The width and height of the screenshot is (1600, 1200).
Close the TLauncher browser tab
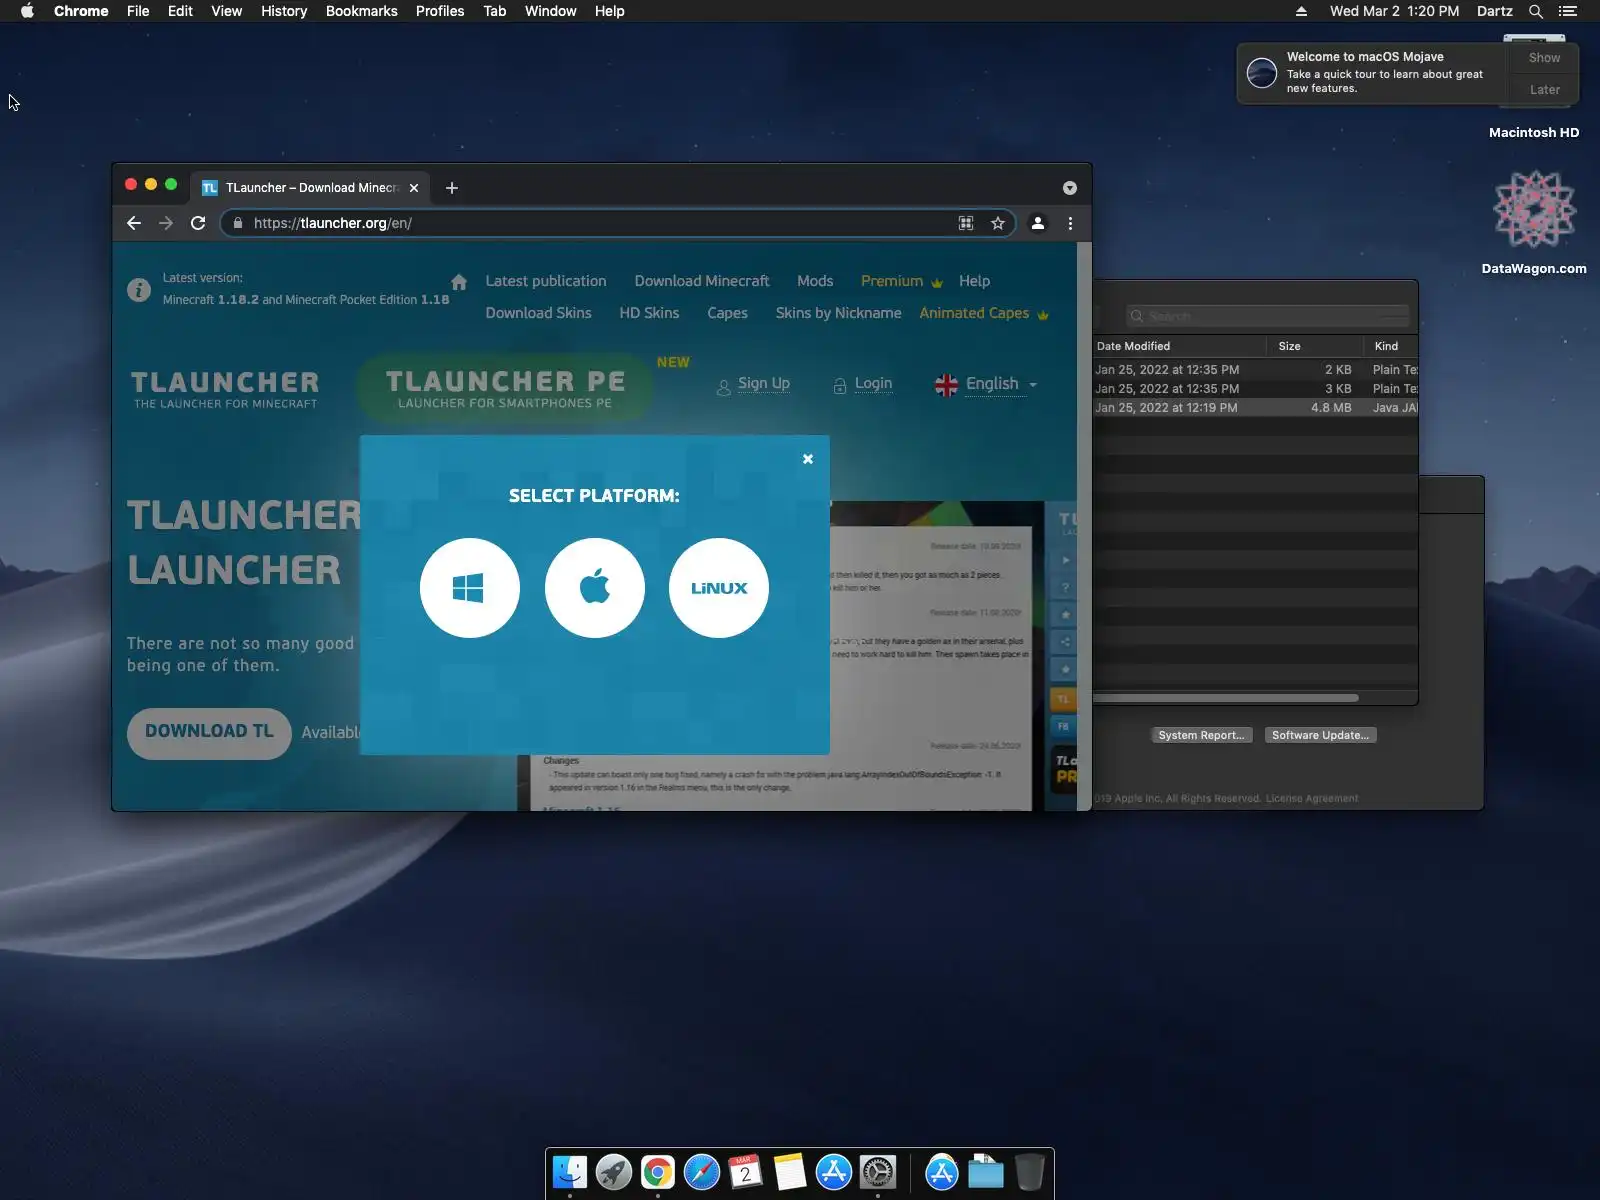point(414,188)
